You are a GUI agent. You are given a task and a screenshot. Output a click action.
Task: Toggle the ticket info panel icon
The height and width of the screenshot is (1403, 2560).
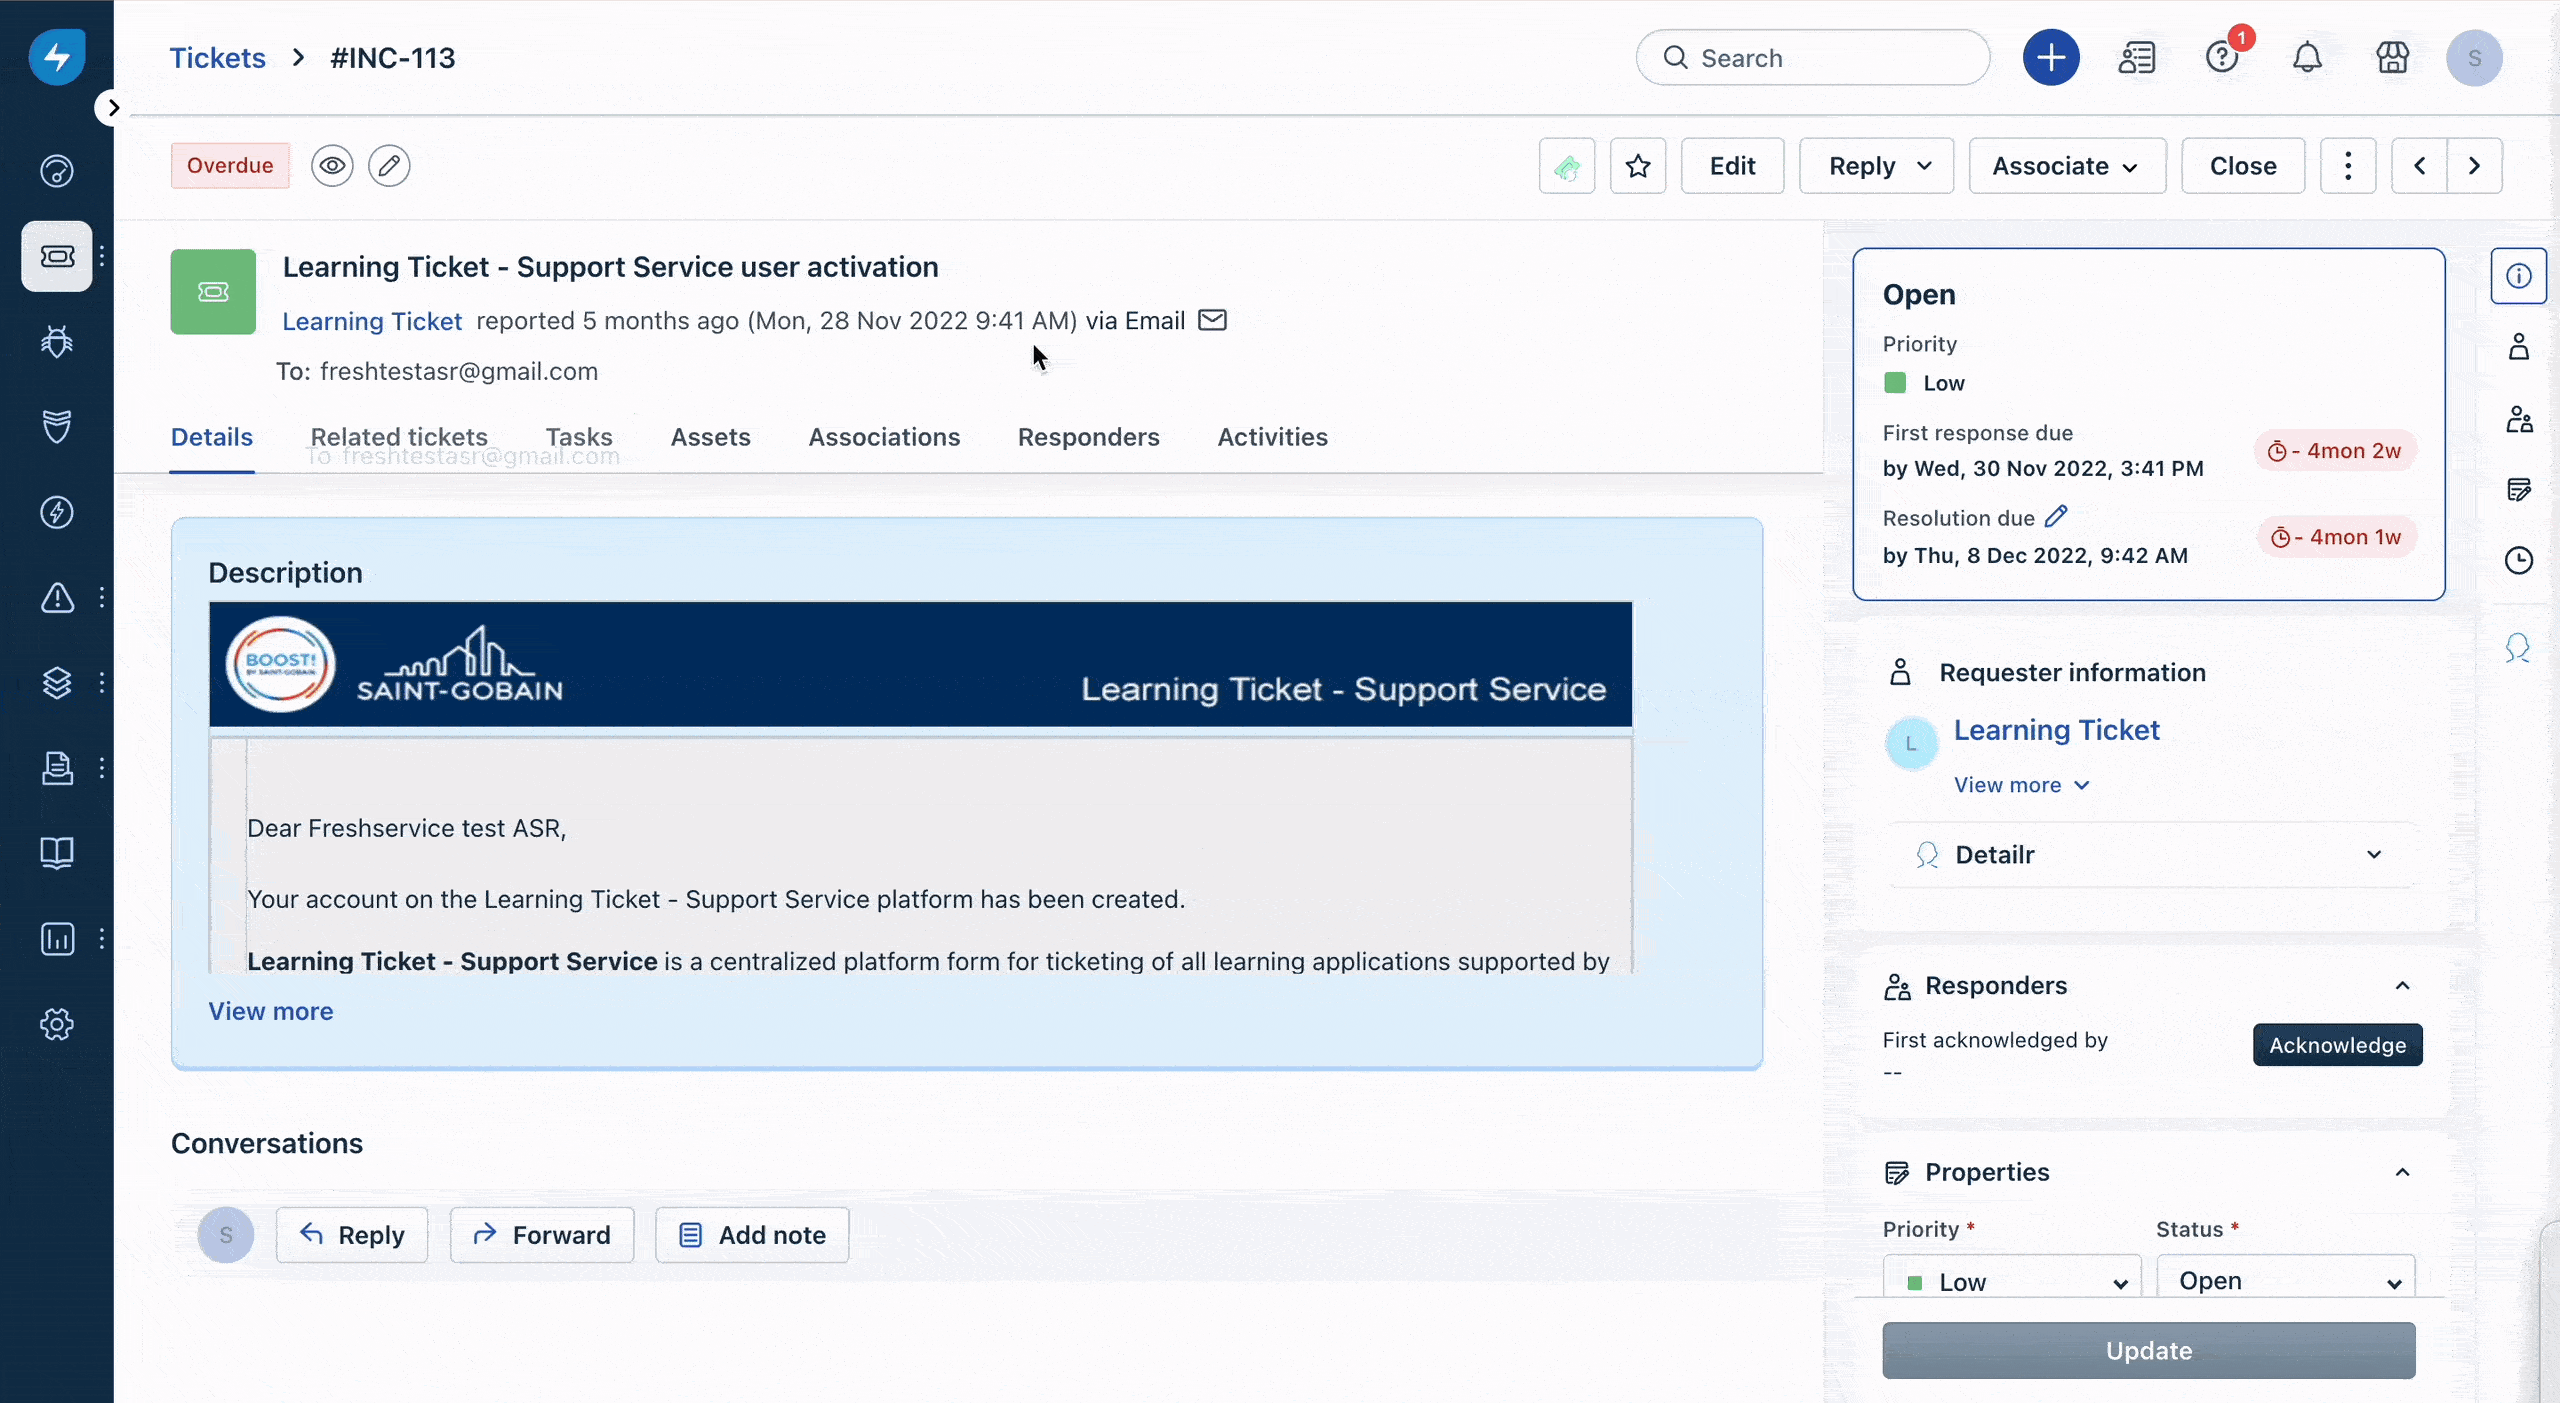[x=2518, y=276]
